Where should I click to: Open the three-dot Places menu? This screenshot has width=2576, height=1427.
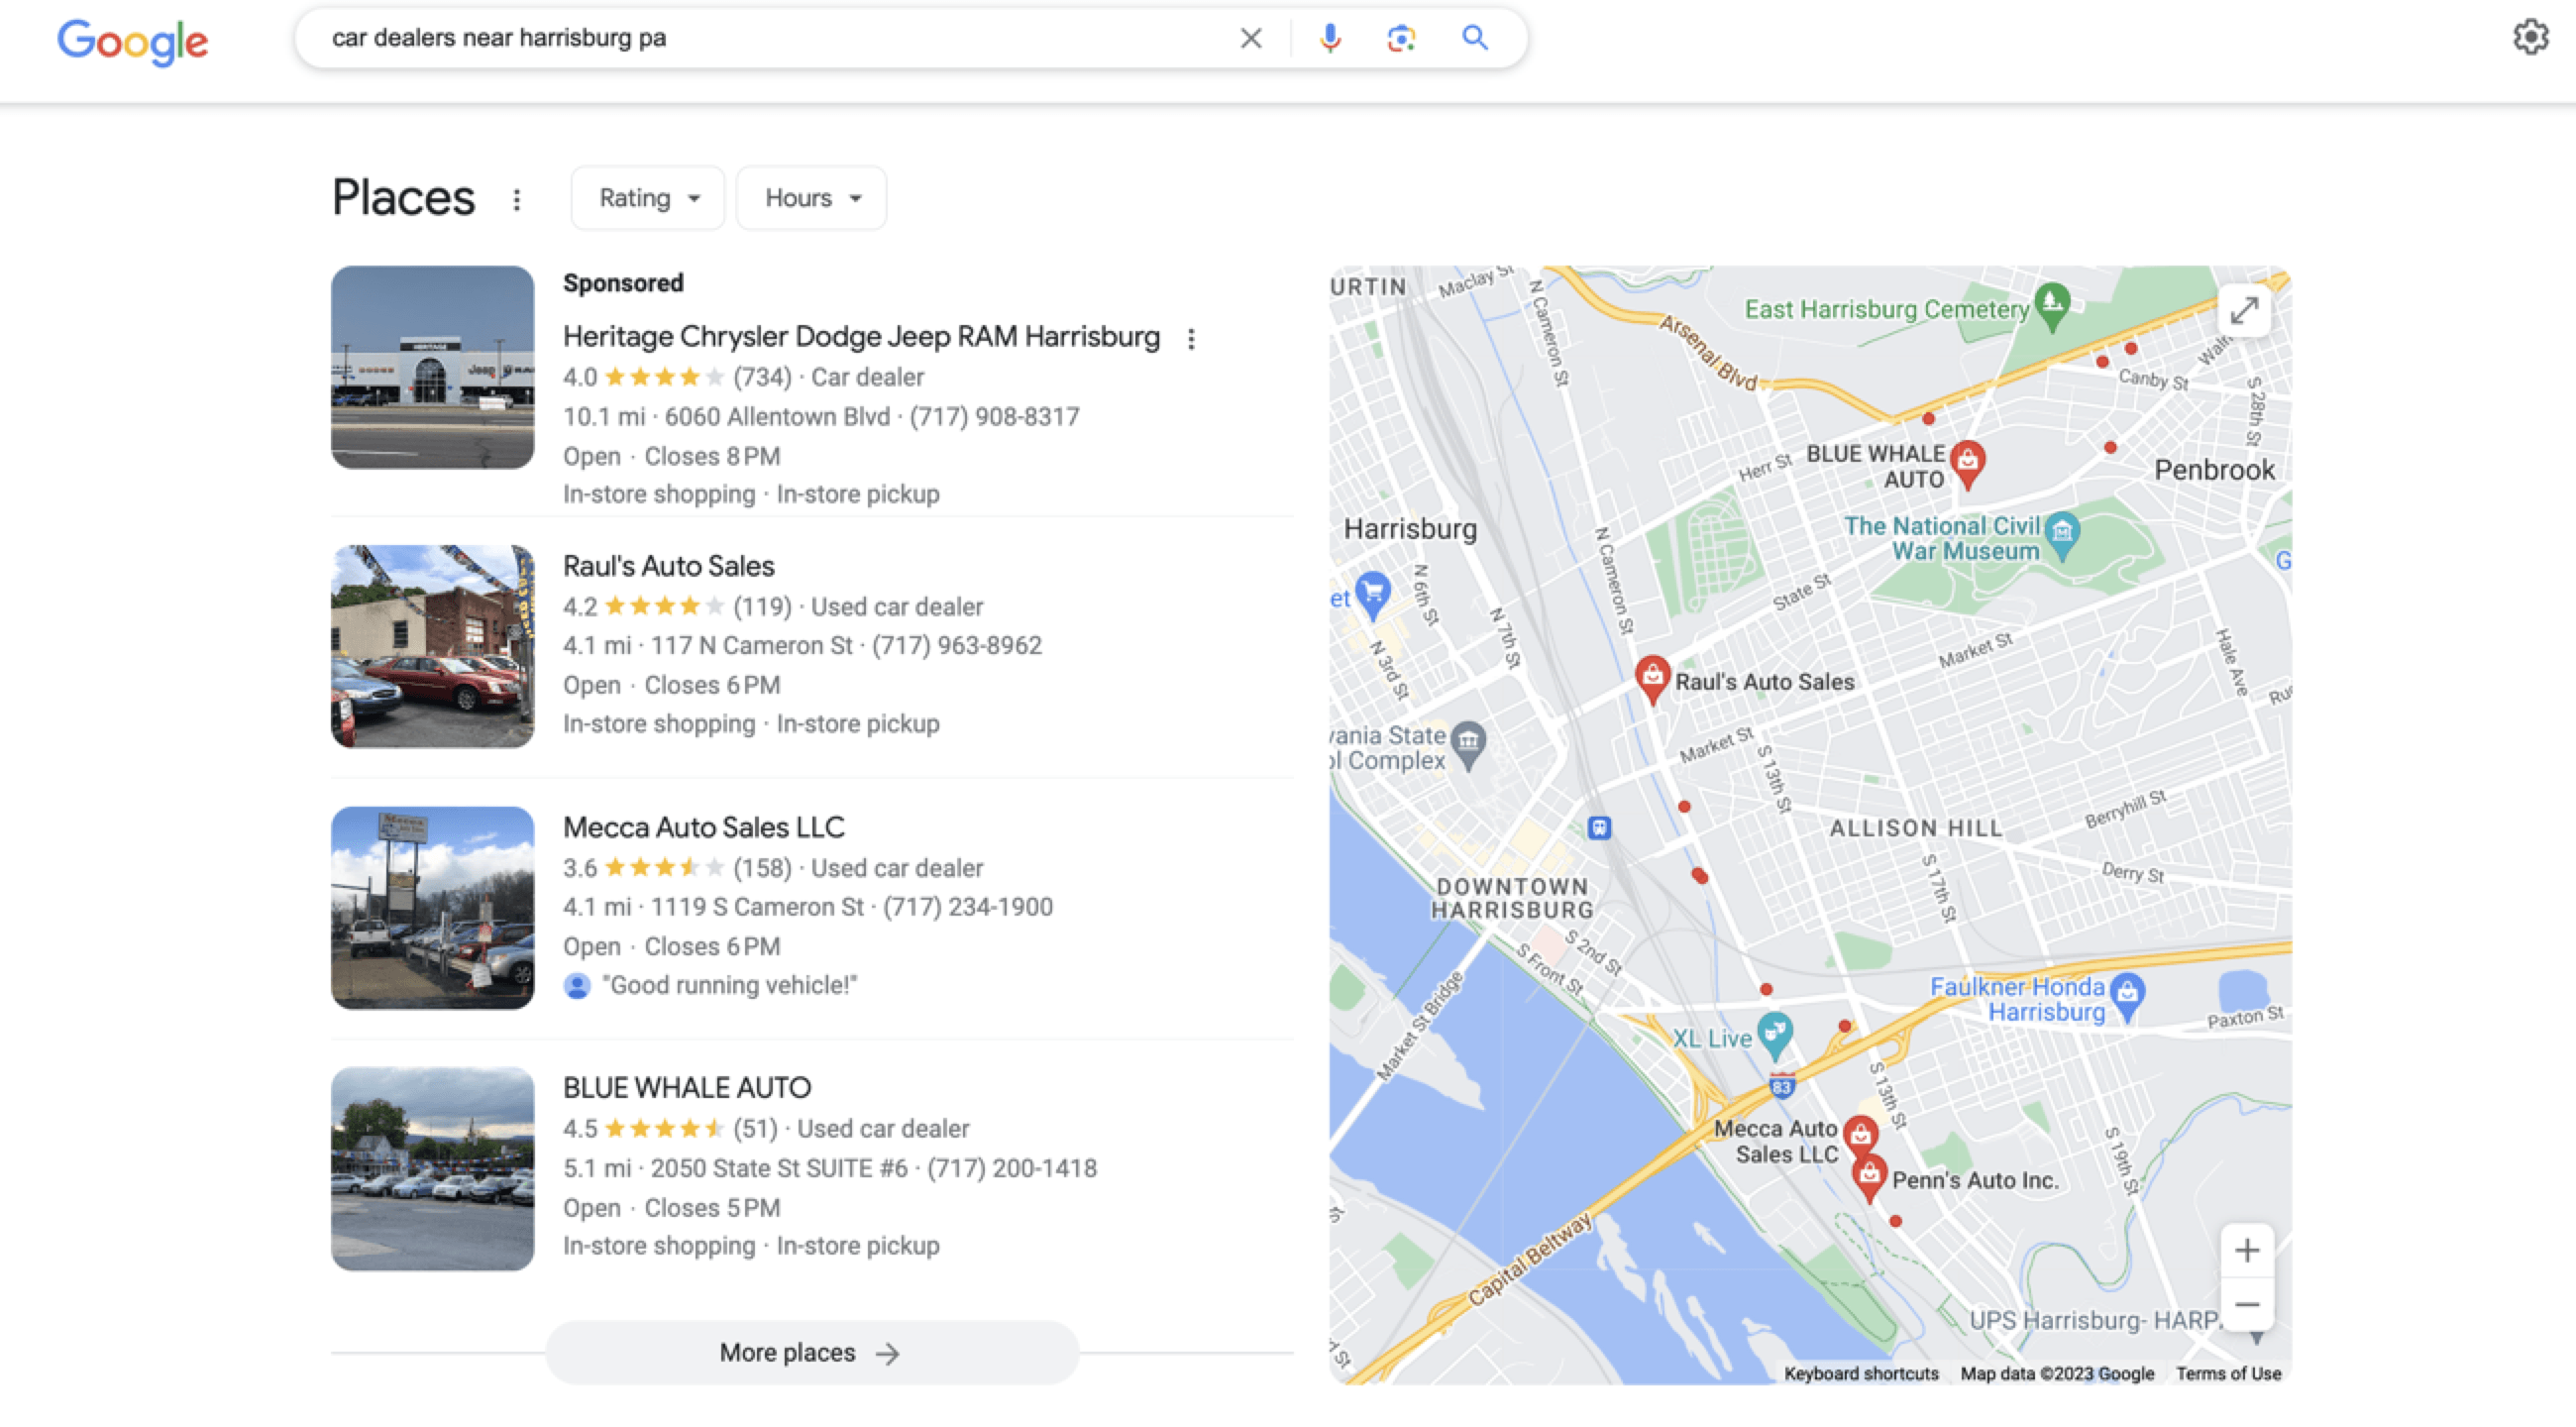tap(520, 197)
